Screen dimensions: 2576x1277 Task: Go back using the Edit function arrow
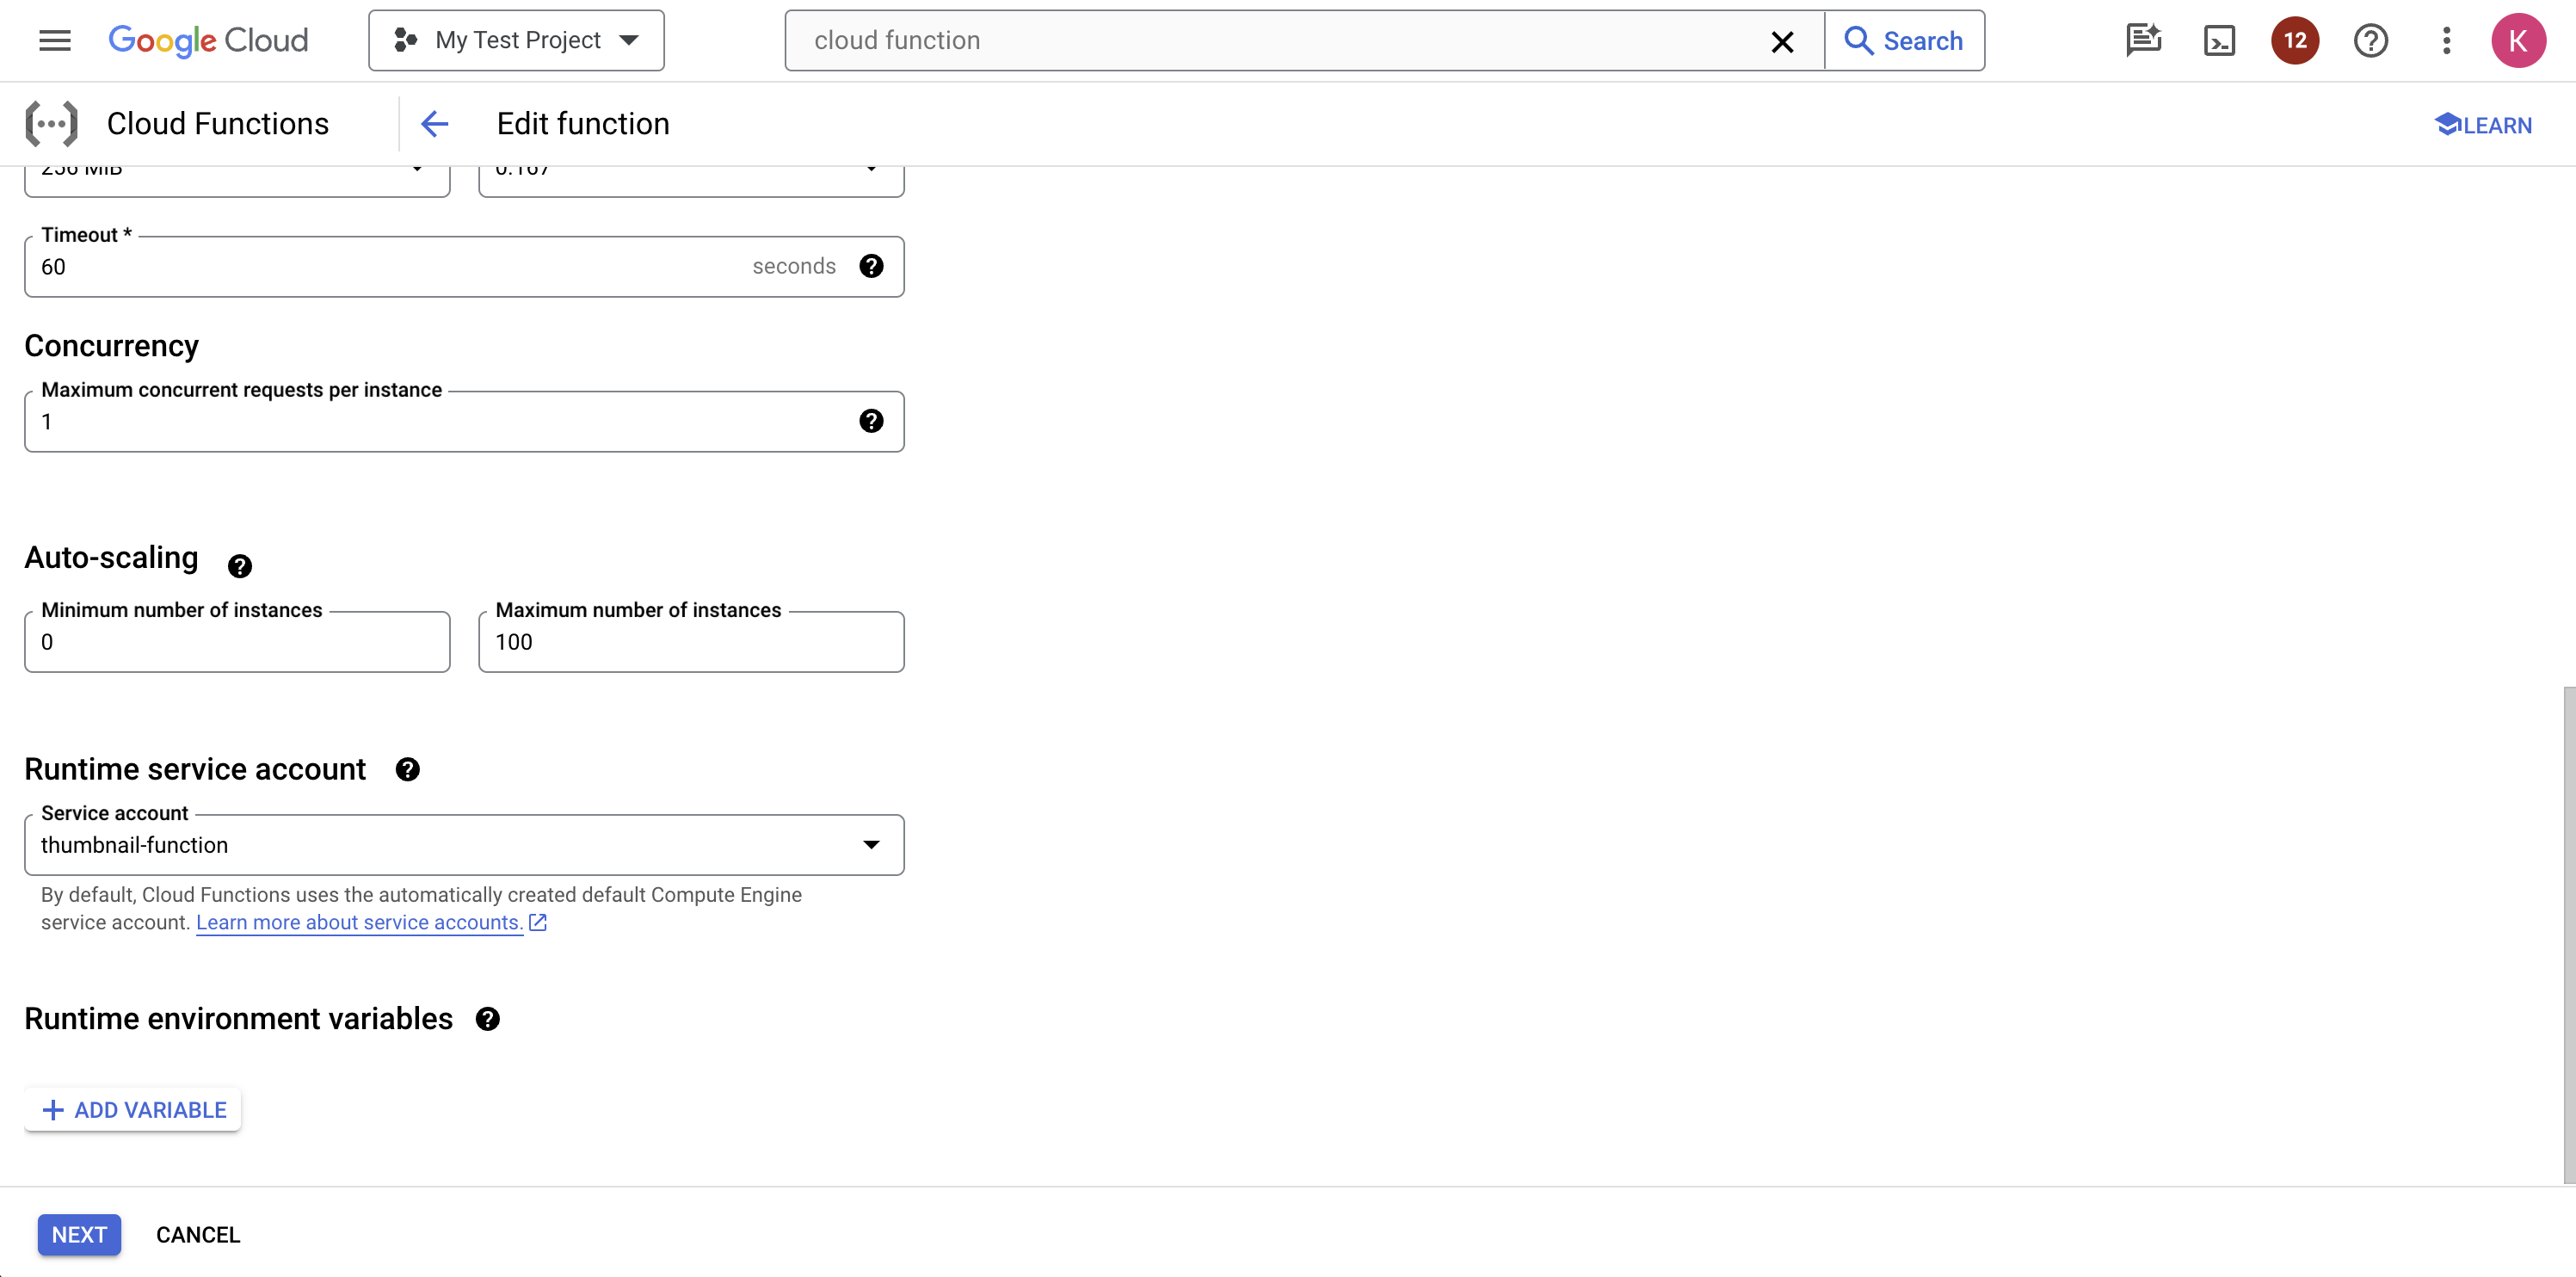click(434, 123)
